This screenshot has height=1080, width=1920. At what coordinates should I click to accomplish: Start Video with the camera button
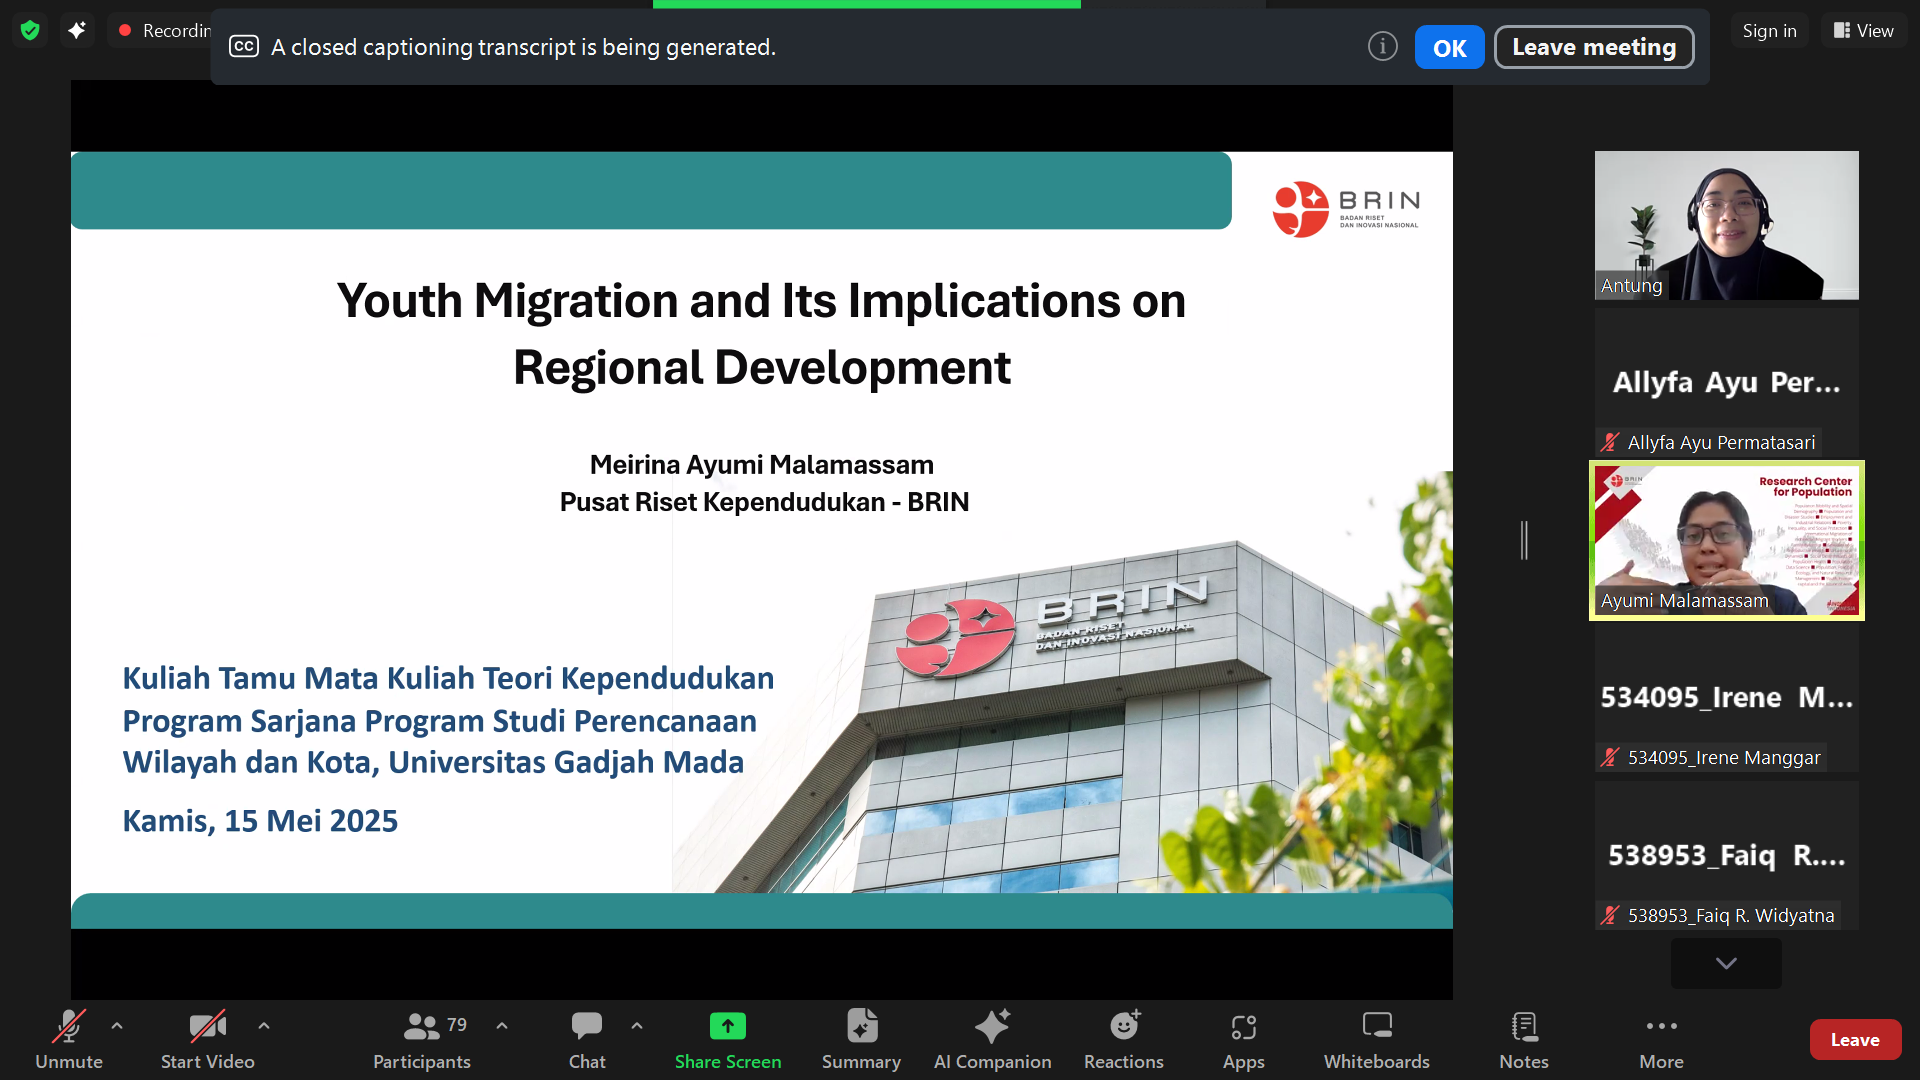[x=208, y=1040]
